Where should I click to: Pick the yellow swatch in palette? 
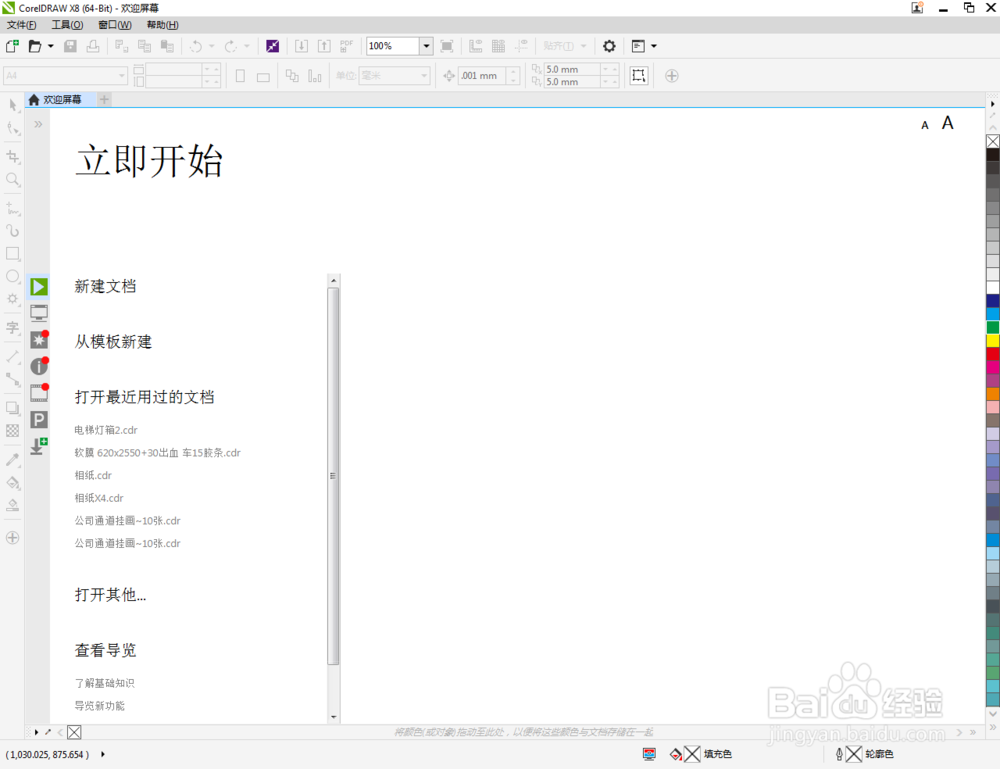coord(993,341)
